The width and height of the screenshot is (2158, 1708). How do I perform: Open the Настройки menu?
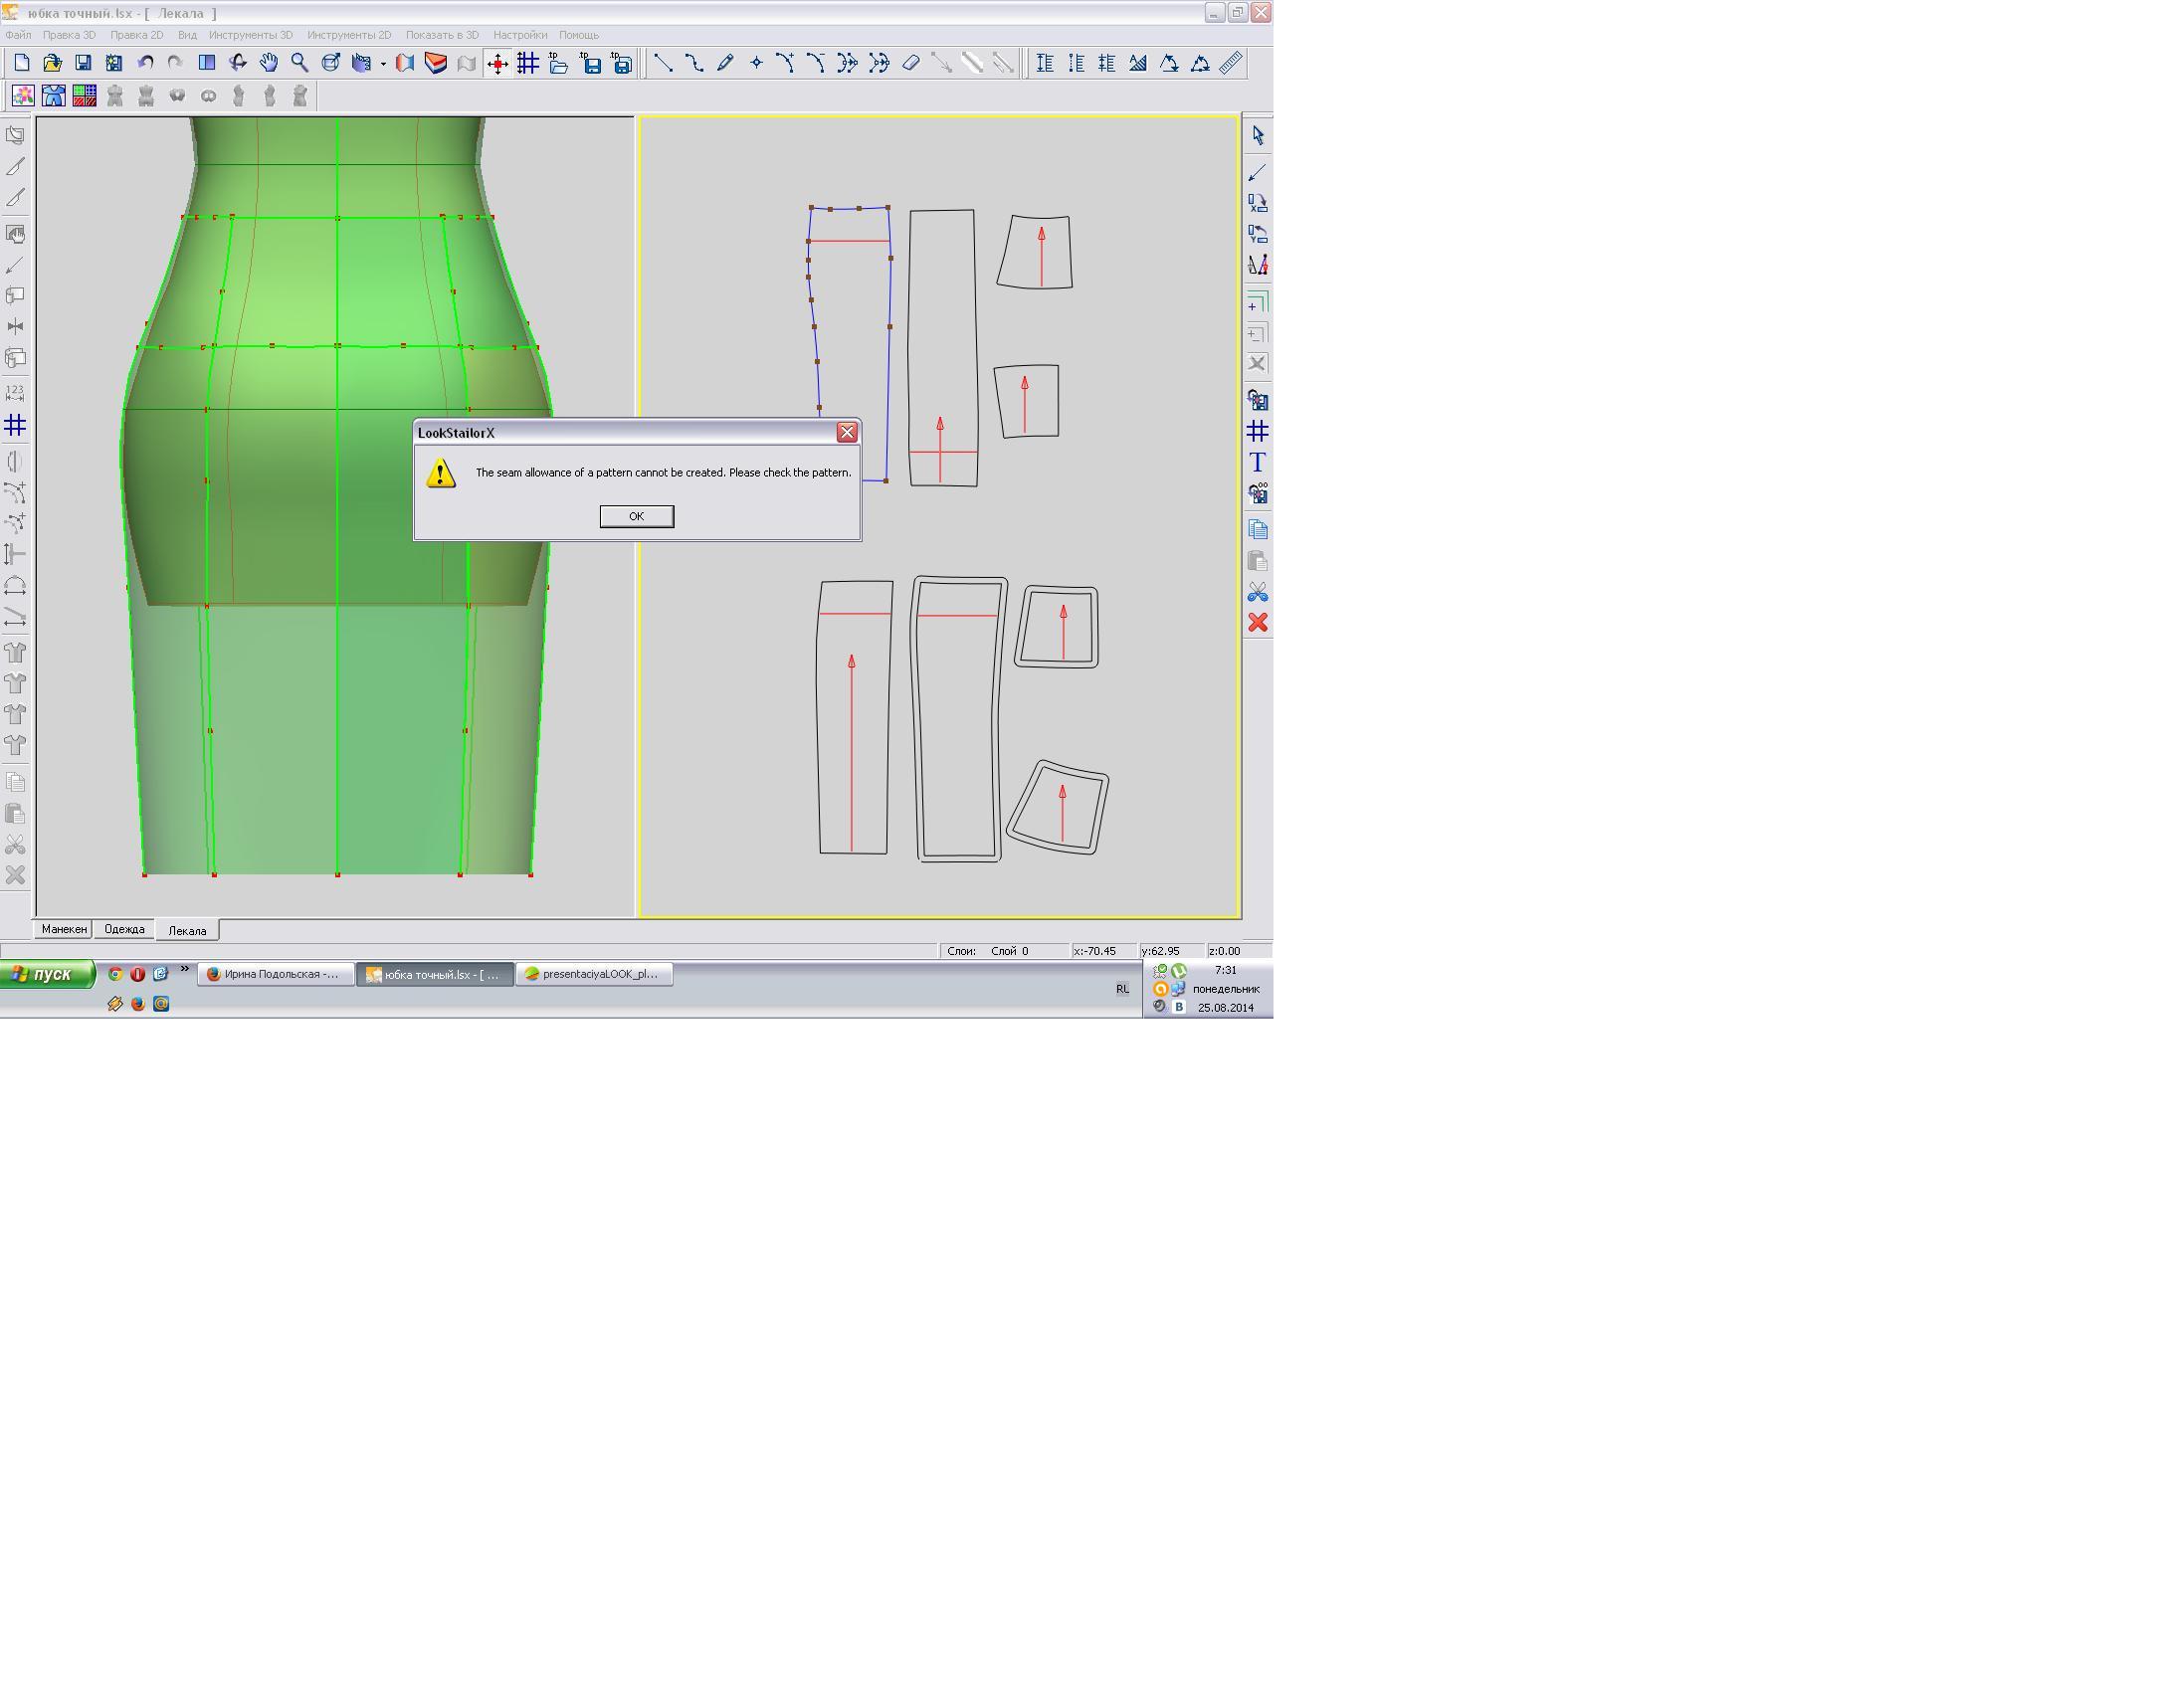[519, 35]
